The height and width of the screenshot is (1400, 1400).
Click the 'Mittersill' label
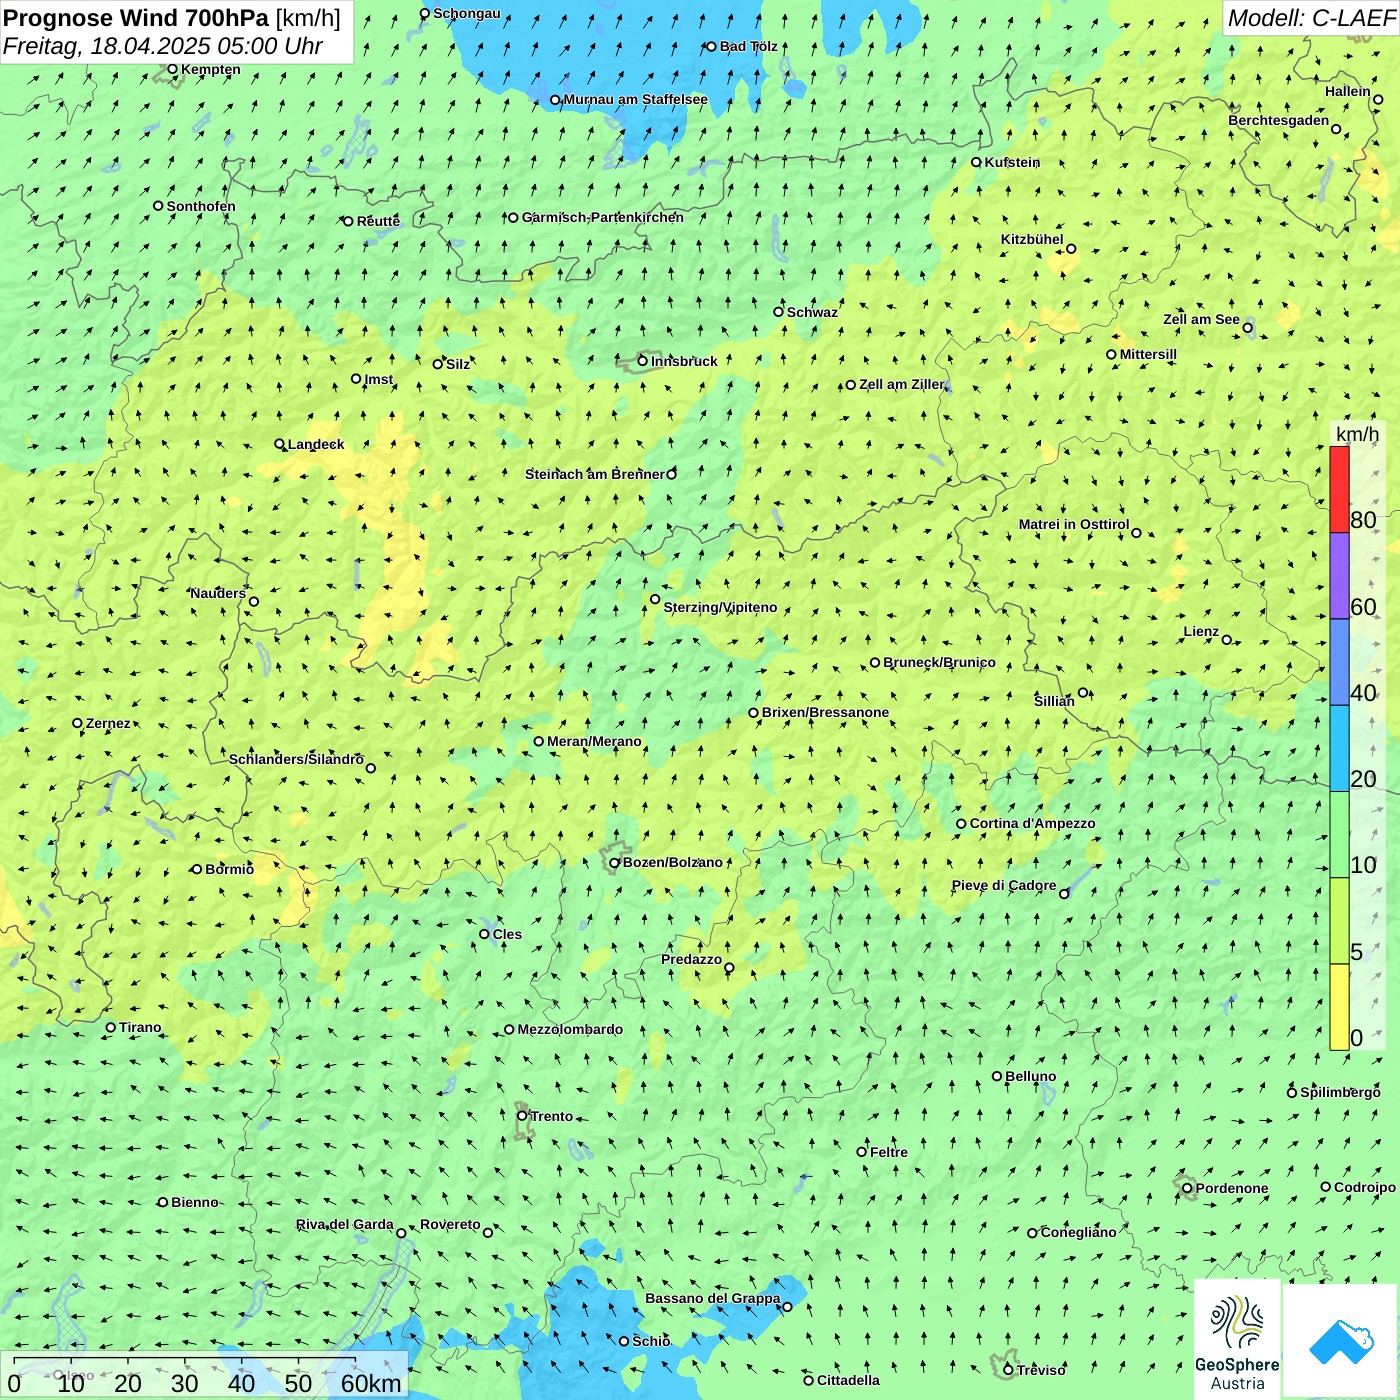(x=1148, y=354)
